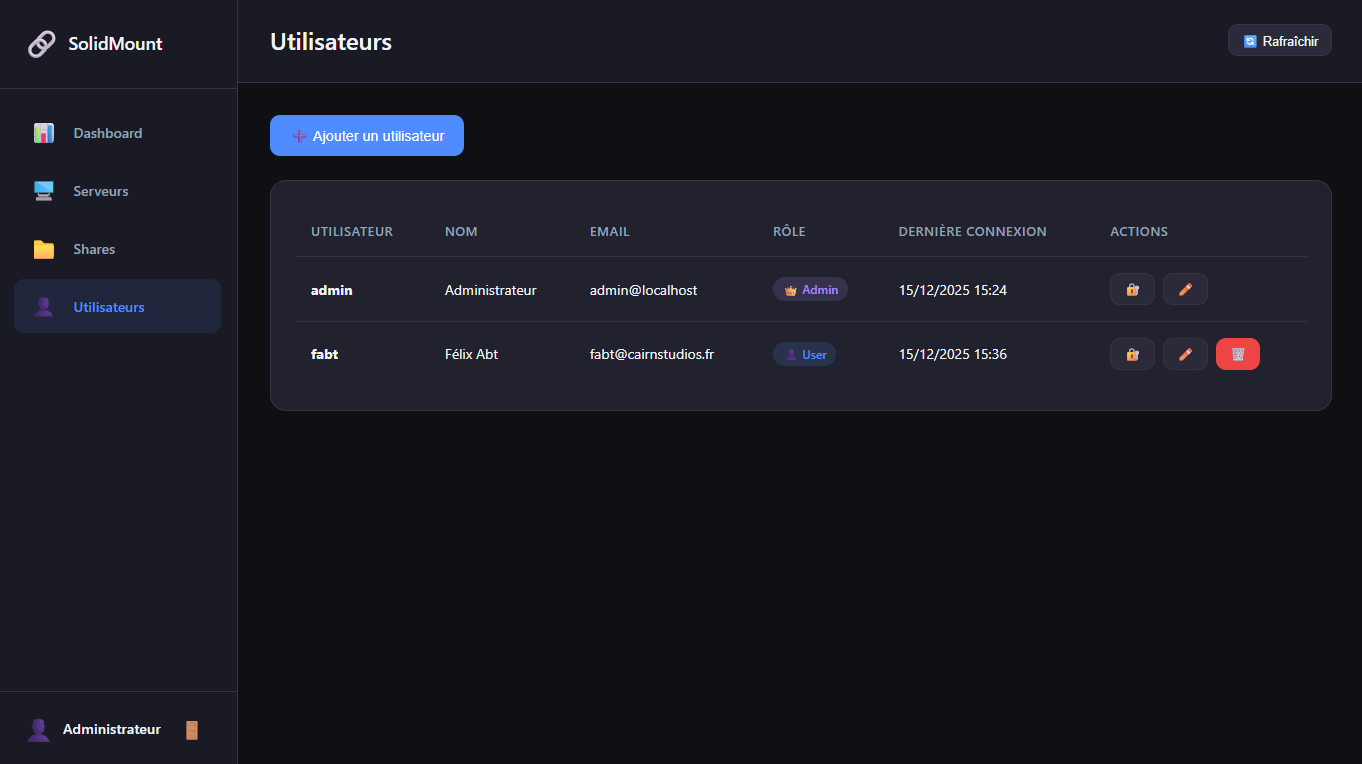
Task: Click the Dernière connexion column header
Action: [x=972, y=231]
